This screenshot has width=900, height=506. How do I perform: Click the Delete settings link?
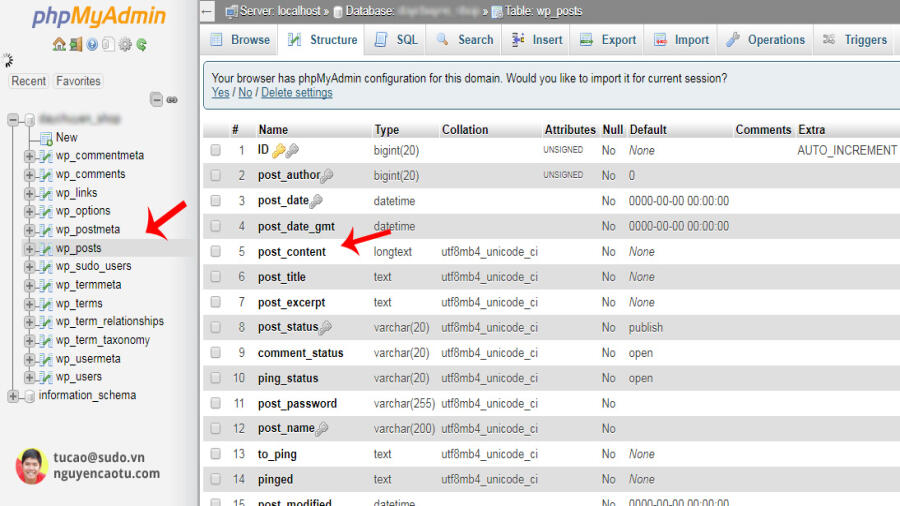pyautogui.click(x=297, y=92)
